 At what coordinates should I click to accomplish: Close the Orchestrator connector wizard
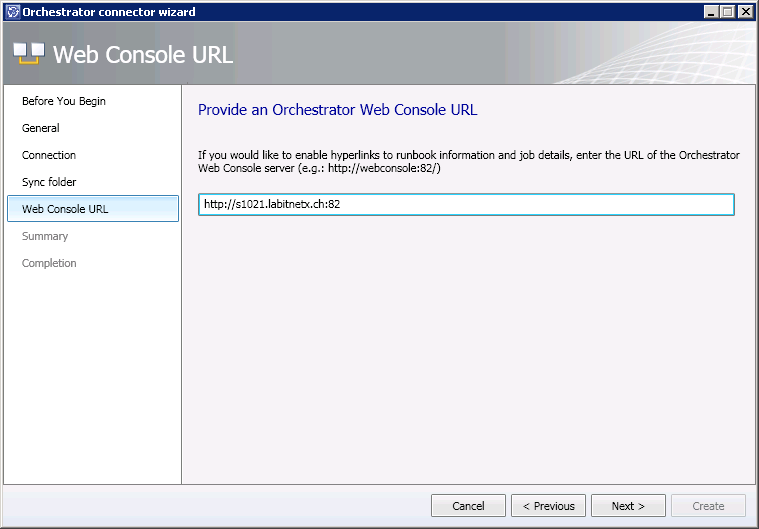click(x=746, y=12)
